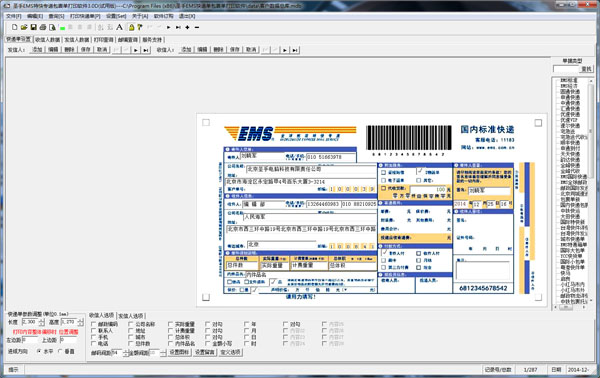Viewport: 600px width, 378px height.
Task: Click 编辑 button in the 收信人 row
Action: [x=202, y=50]
